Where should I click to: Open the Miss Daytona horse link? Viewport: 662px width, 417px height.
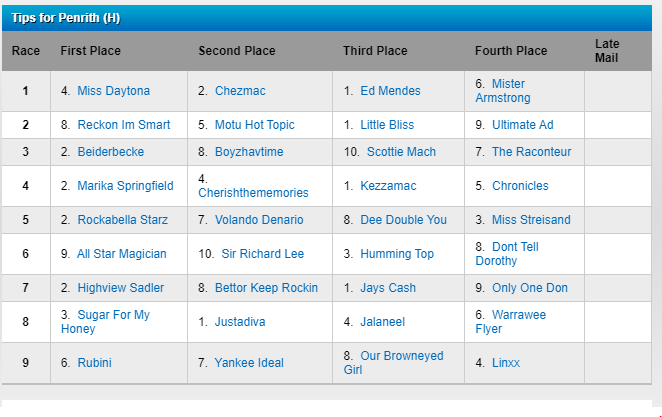coord(113,91)
